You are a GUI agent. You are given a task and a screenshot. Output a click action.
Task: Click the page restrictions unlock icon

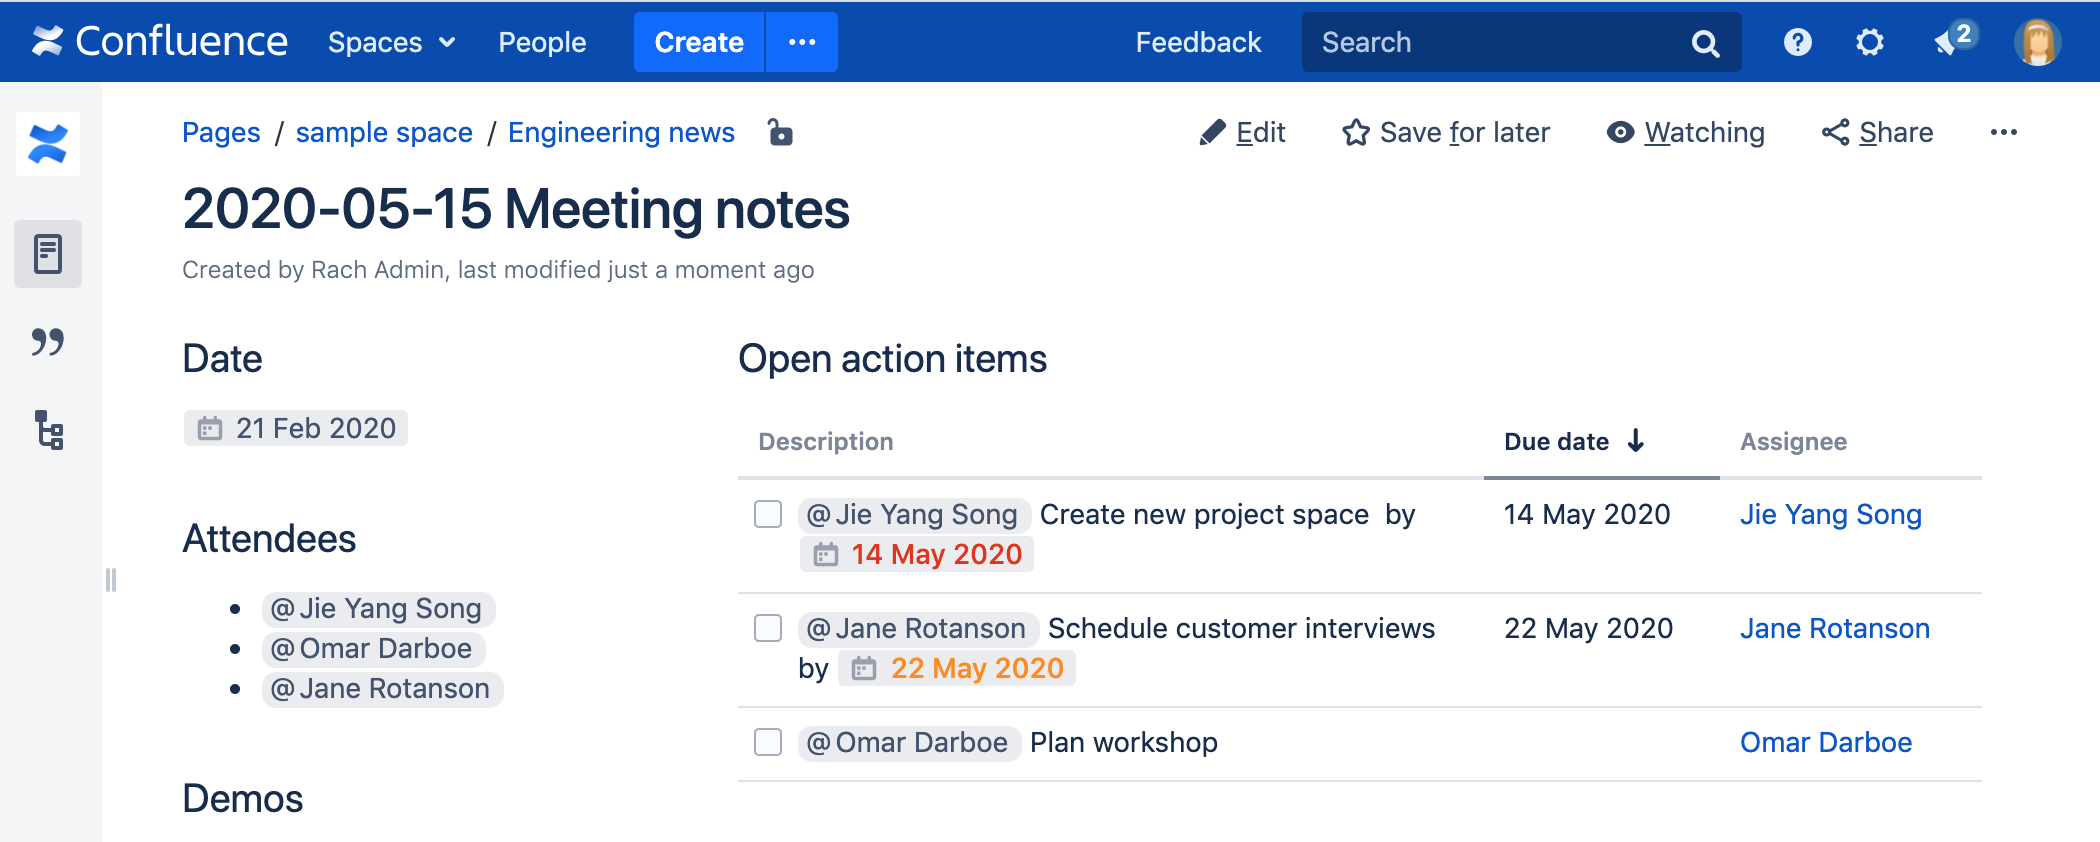click(x=780, y=132)
